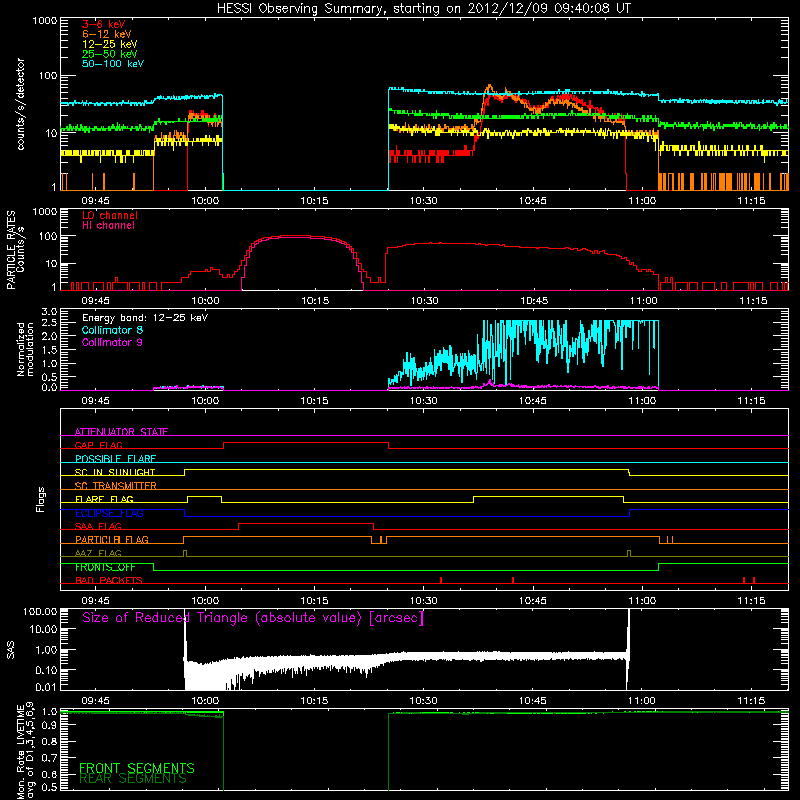The width and height of the screenshot is (800, 800).
Task: Click the vertical 'Flags' axis label
Action: click(40, 499)
